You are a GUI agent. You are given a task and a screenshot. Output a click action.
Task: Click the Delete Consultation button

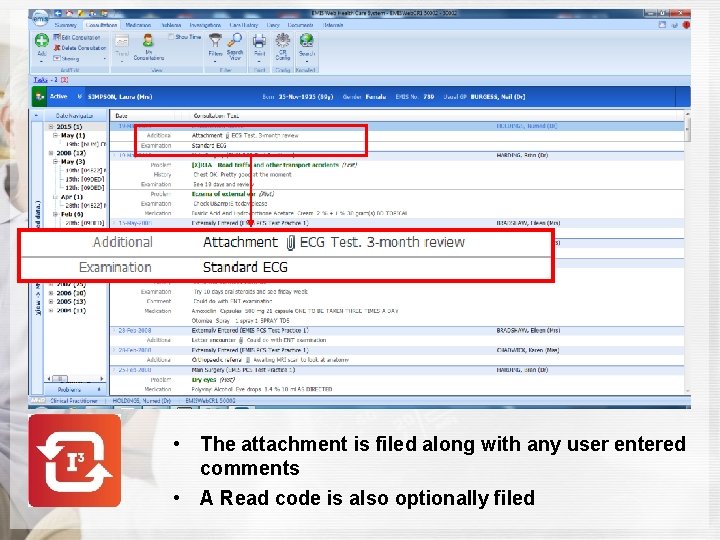point(80,48)
